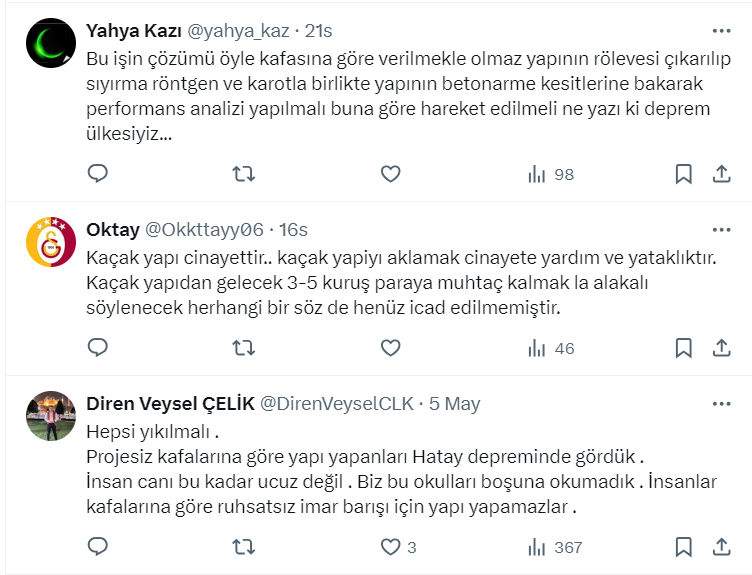Open Yahya Kazı's profile picture
The width and height of the screenshot is (752, 575).
click(x=48, y=46)
